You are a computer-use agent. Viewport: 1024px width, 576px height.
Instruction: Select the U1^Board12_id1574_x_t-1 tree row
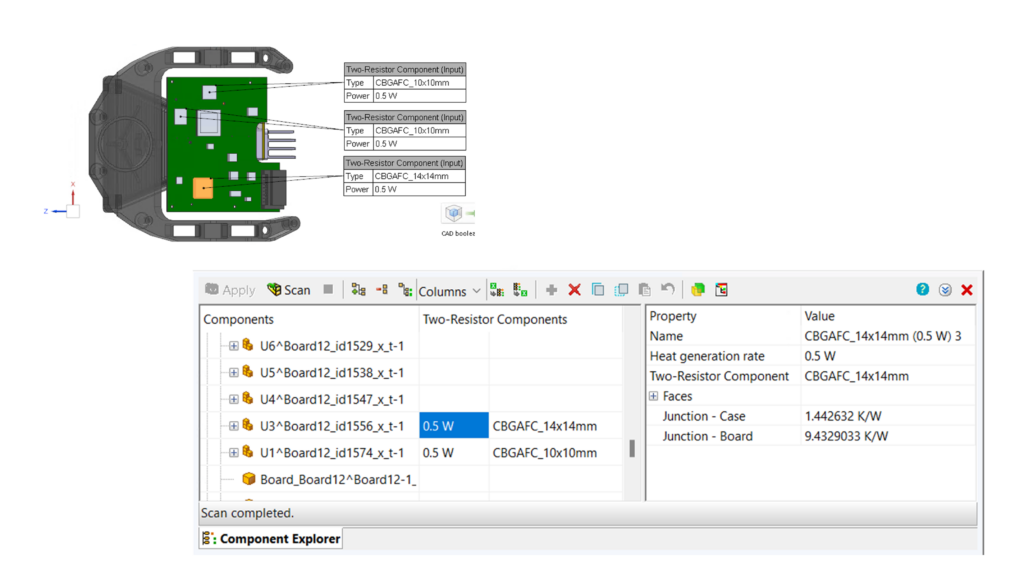pyautogui.click(x=332, y=453)
